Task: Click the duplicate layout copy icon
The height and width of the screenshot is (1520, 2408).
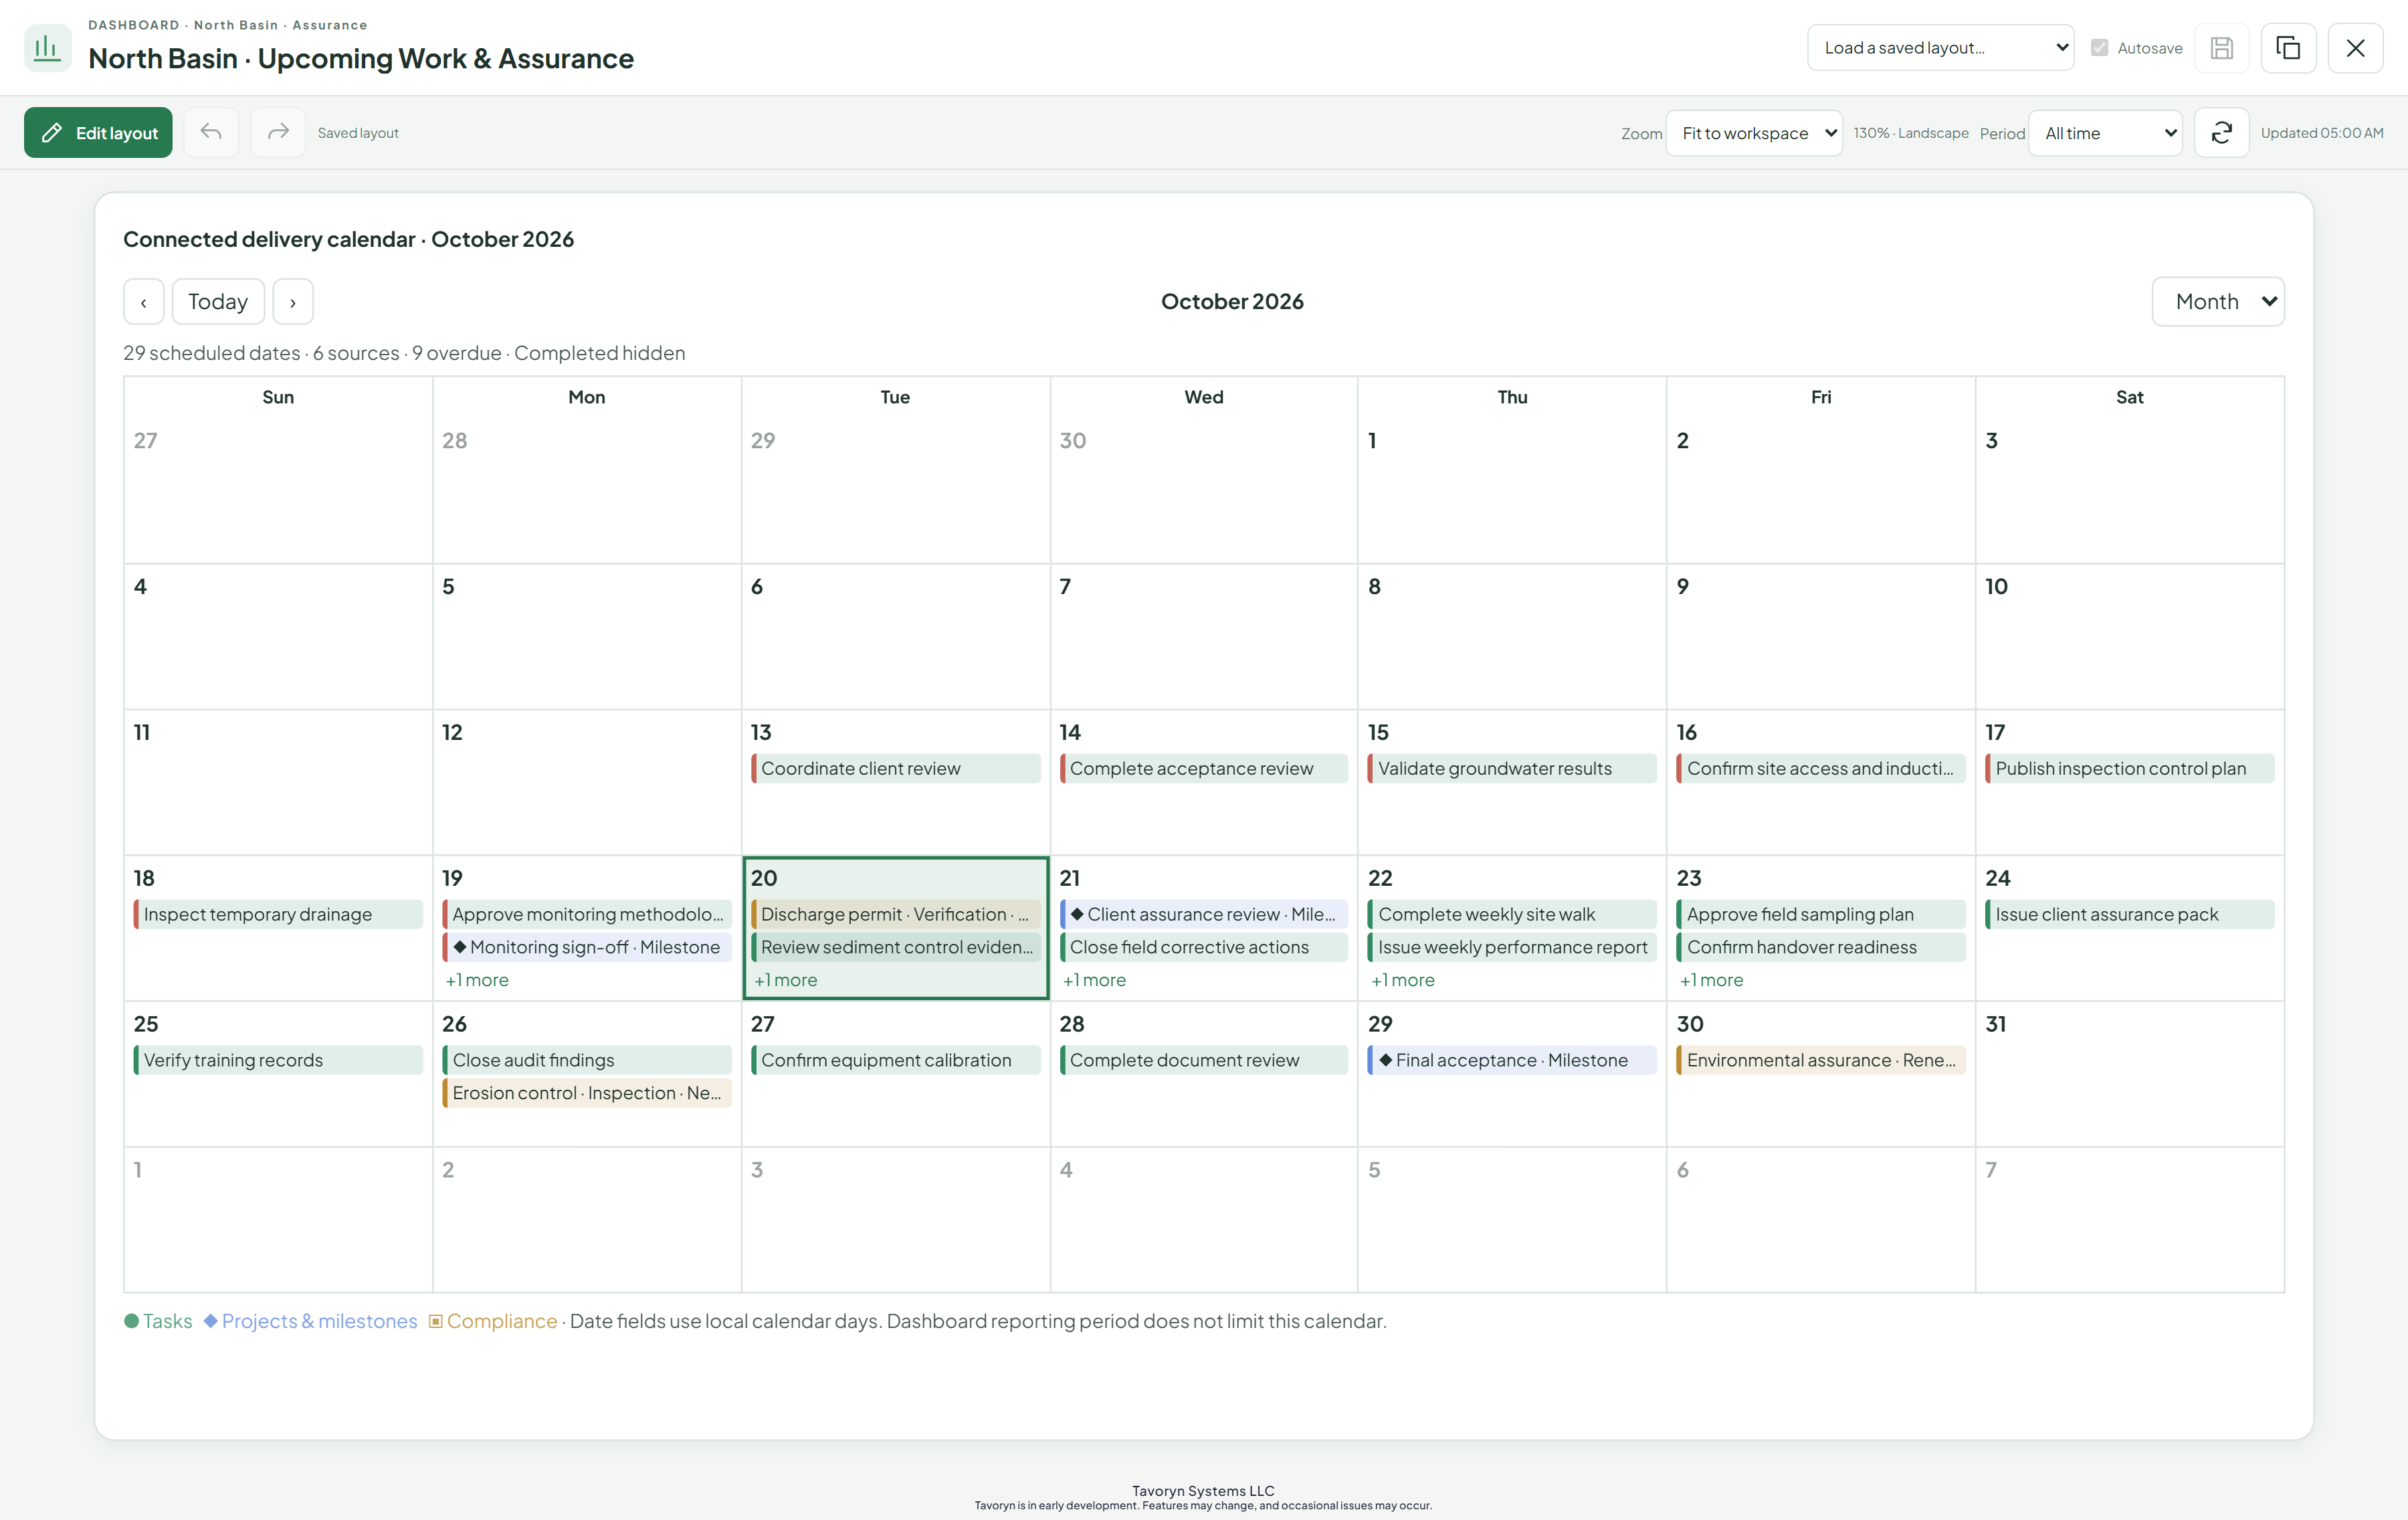Action: coord(2288,48)
